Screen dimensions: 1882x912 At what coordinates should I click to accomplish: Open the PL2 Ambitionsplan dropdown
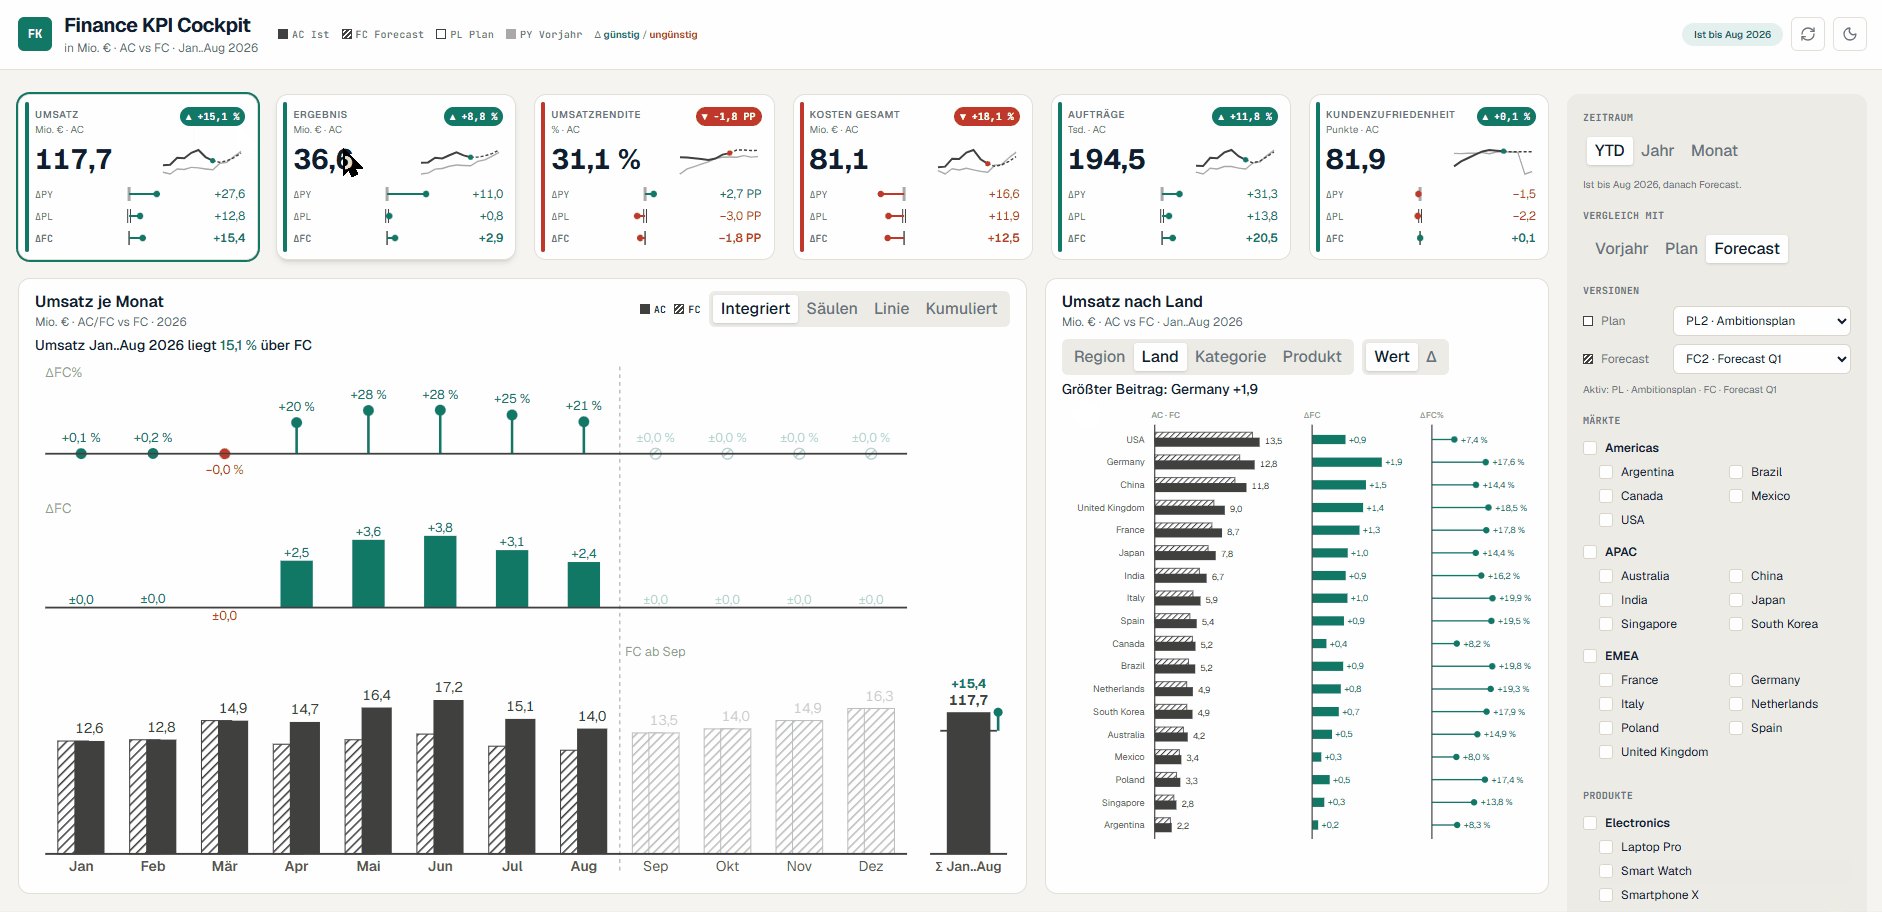tap(1761, 321)
